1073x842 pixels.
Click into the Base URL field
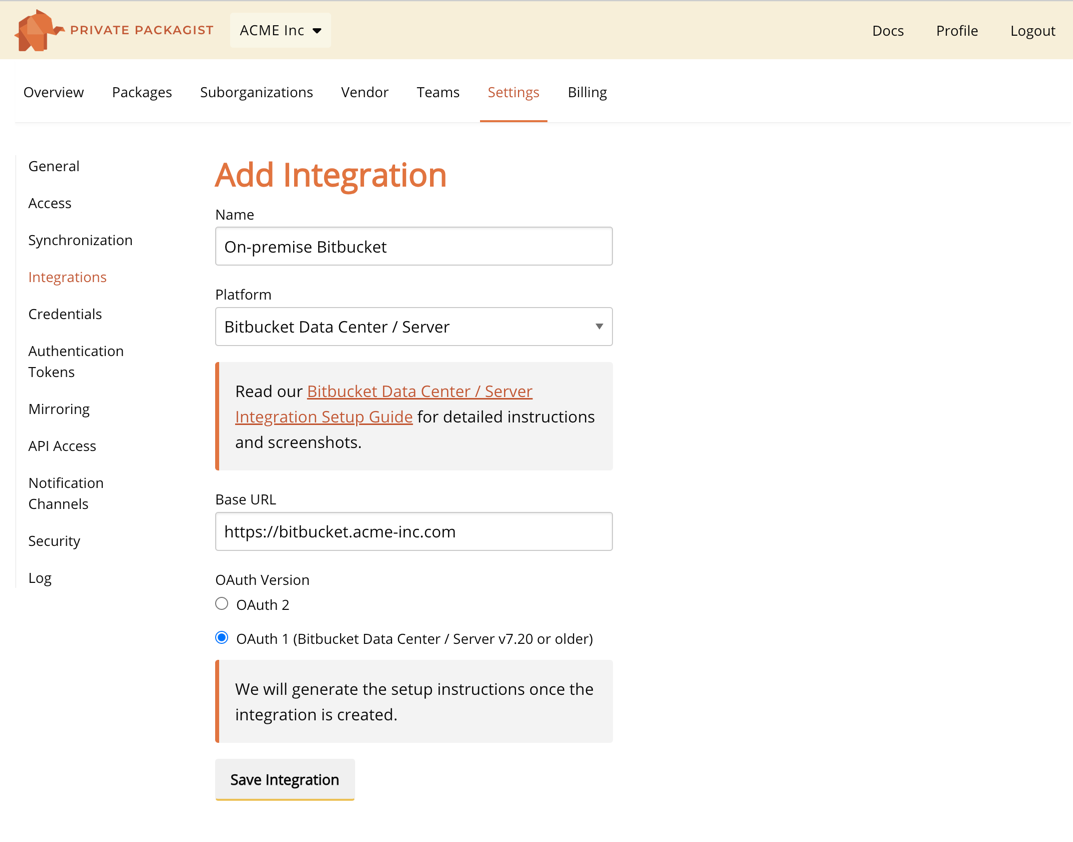click(x=413, y=532)
